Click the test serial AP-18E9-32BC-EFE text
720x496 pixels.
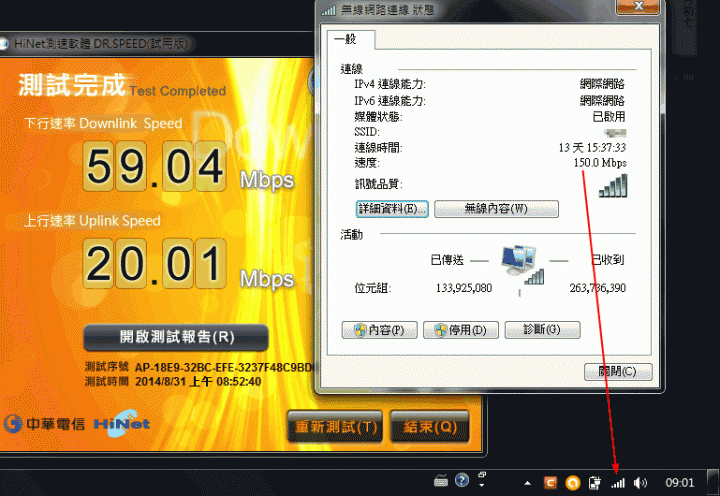[x=225, y=368]
